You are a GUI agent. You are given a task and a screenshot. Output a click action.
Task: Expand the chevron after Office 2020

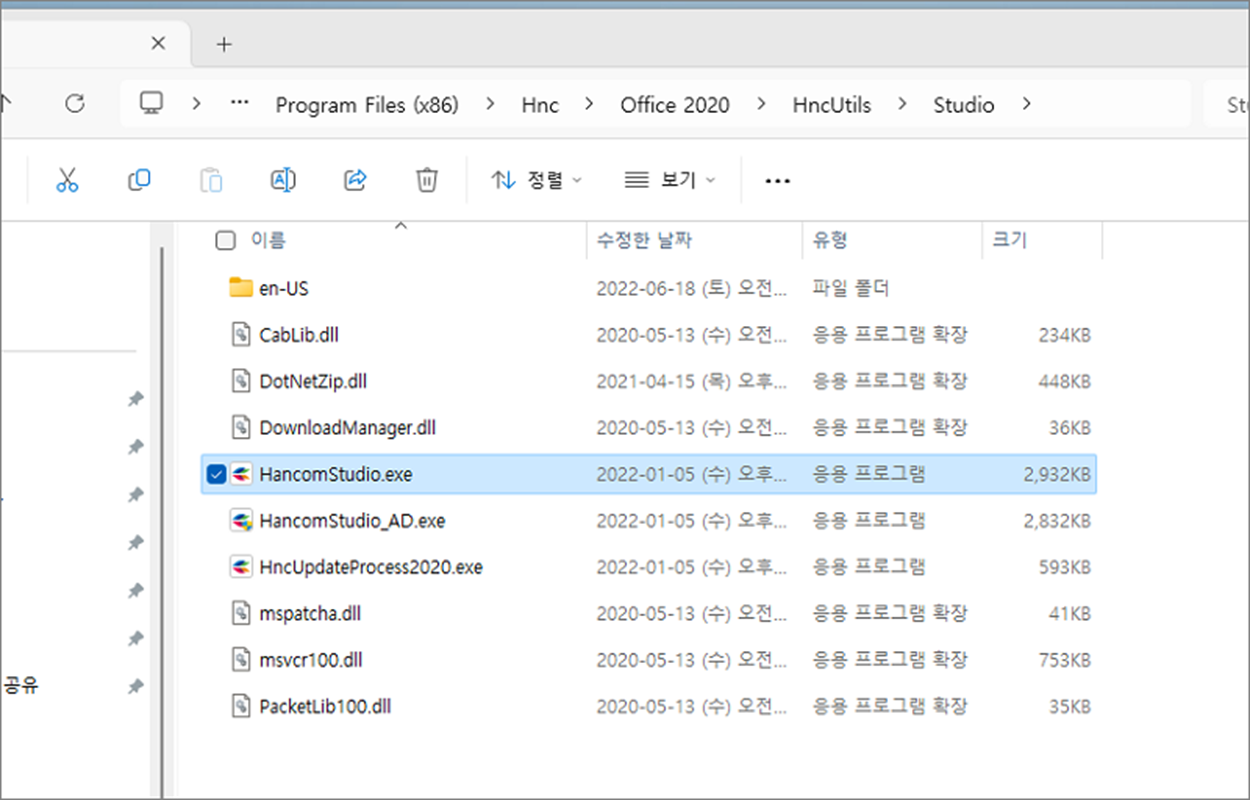tap(762, 104)
